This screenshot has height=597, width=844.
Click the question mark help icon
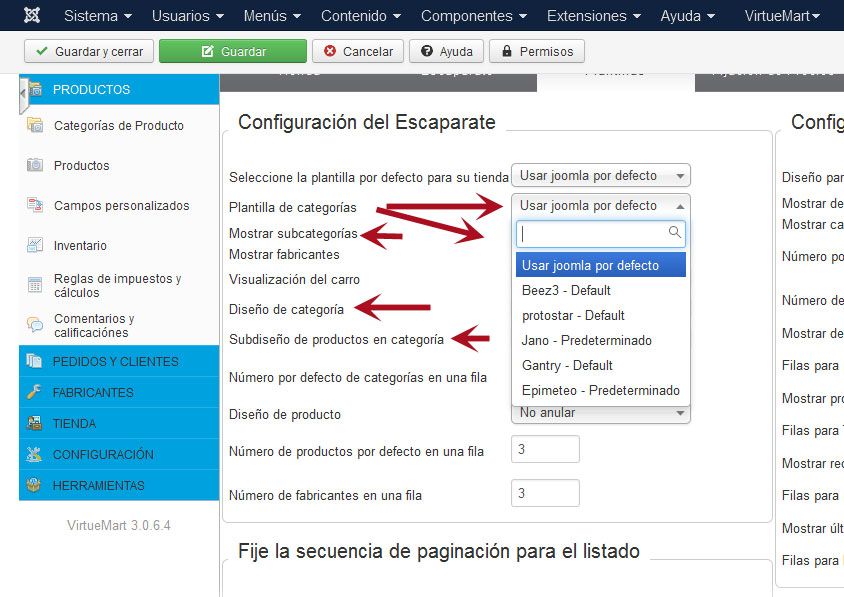pyautogui.click(x=427, y=51)
